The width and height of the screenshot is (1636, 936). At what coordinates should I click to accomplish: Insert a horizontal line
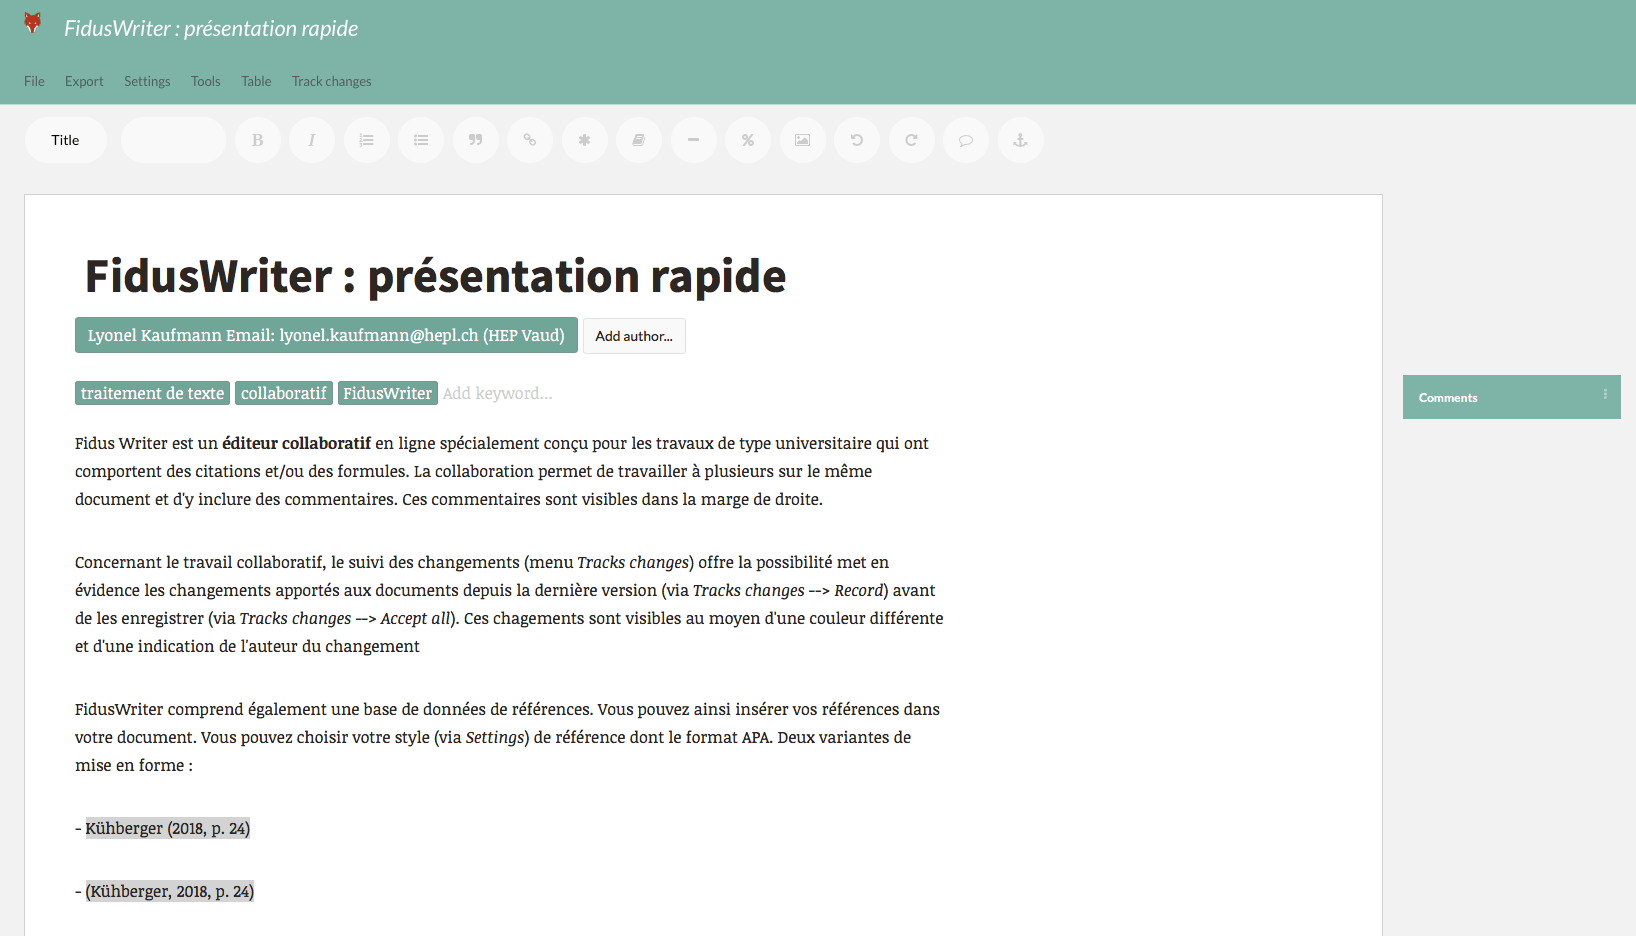click(x=694, y=140)
